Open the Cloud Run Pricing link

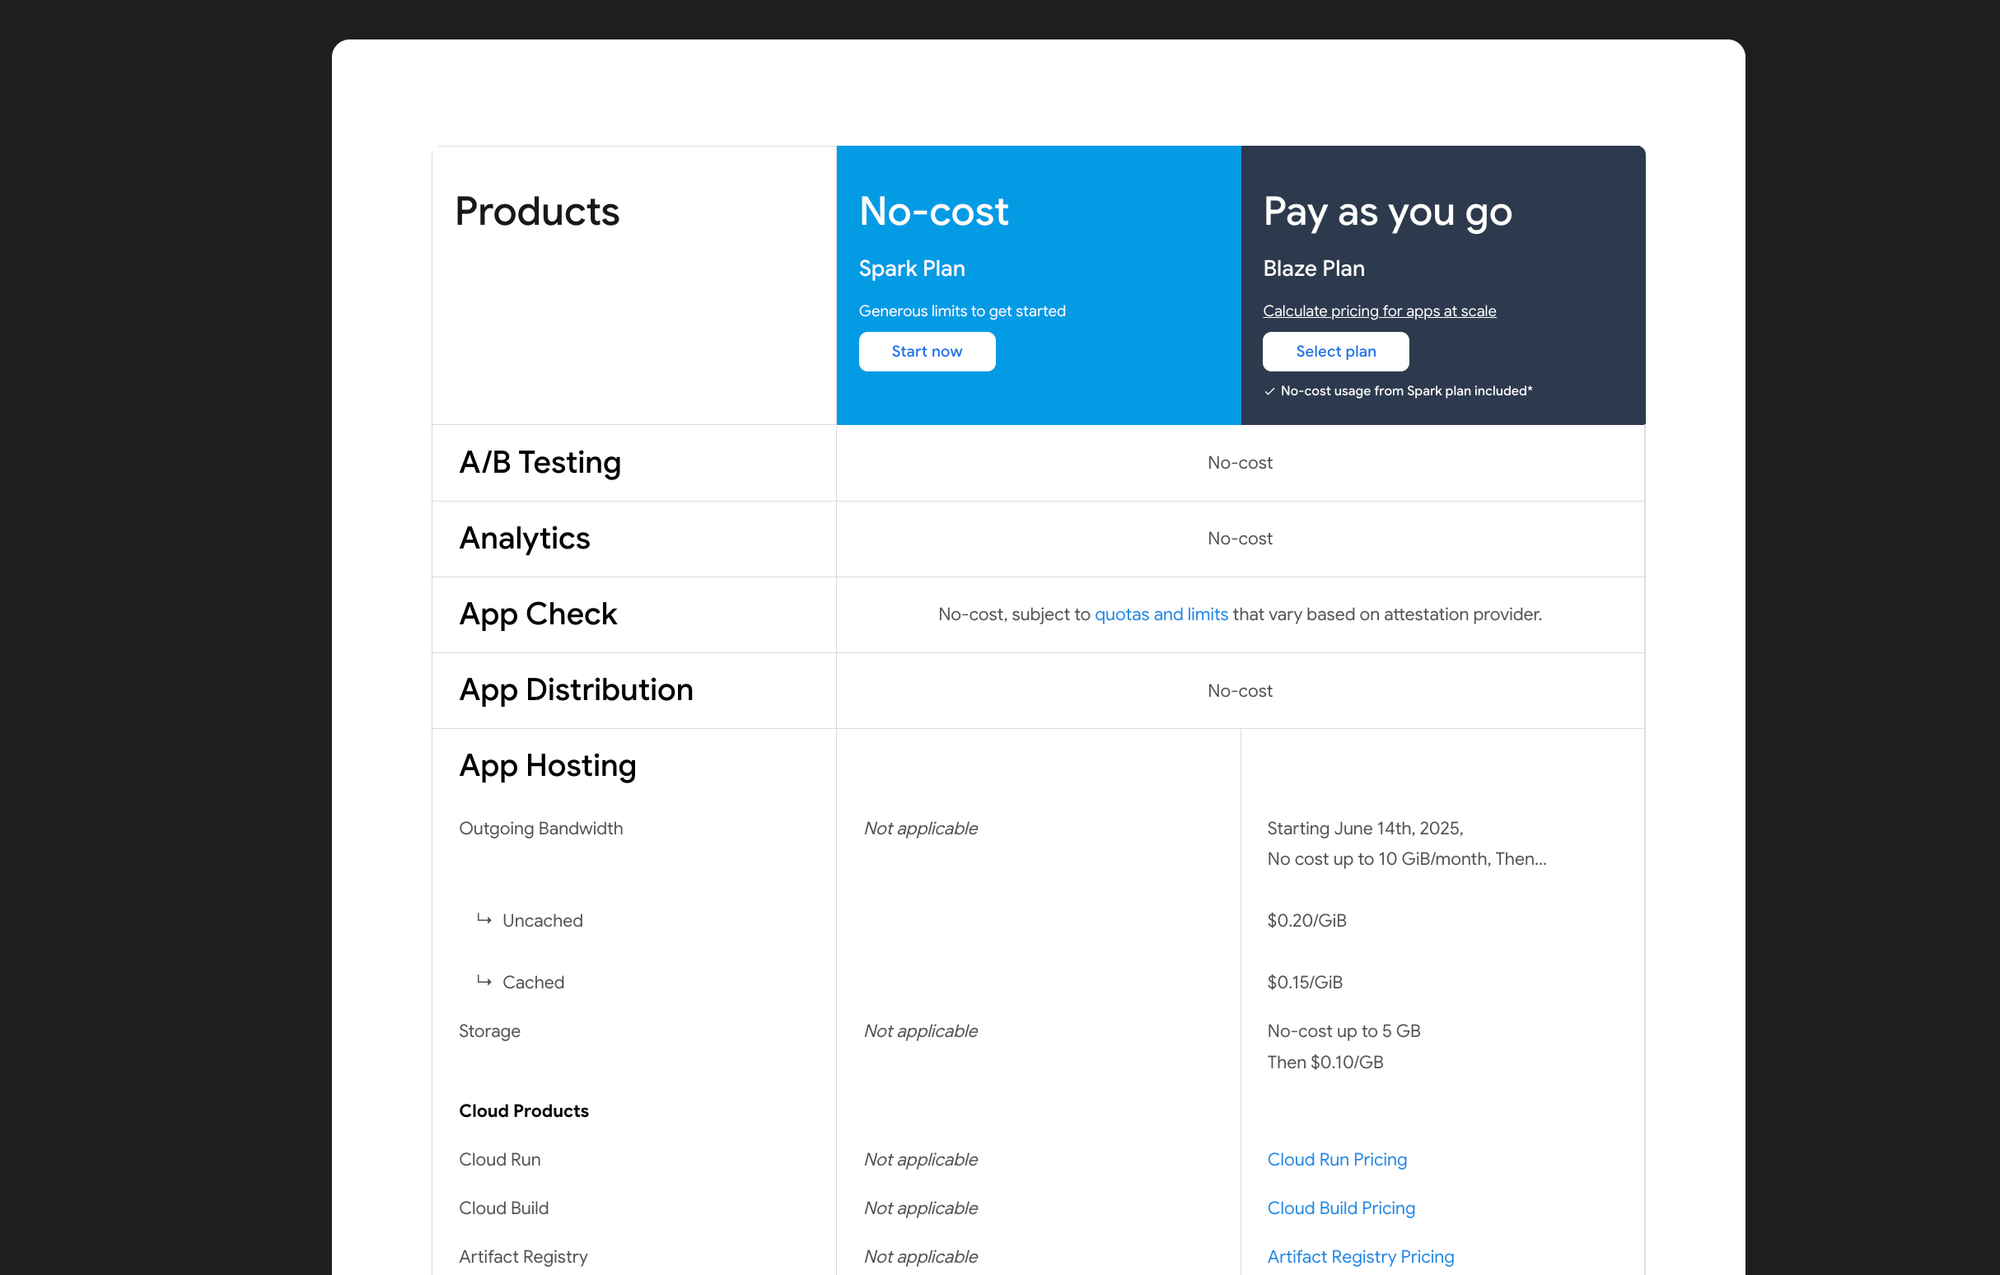tap(1336, 1159)
